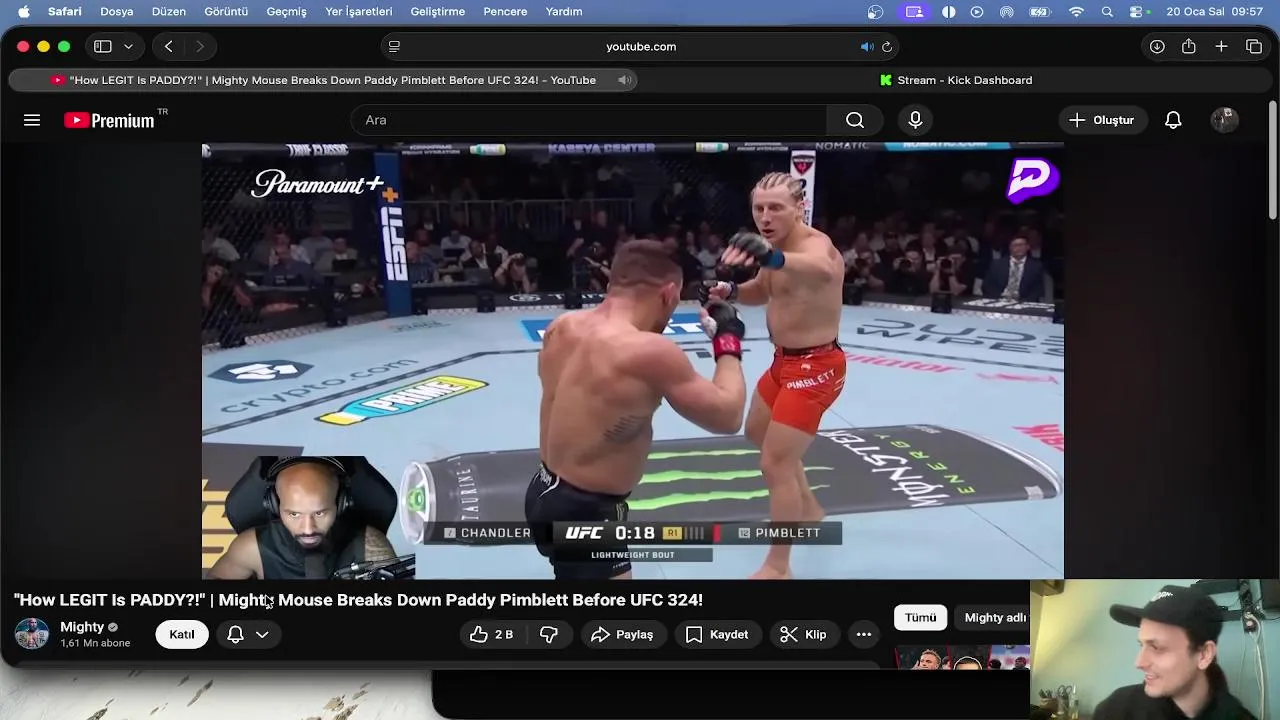Show Safari downloads

pos(1157,46)
